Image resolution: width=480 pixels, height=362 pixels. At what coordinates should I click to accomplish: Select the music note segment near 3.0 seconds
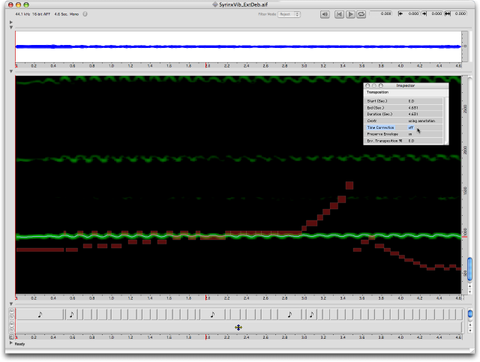pyautogui.click(x=311, y=314)
